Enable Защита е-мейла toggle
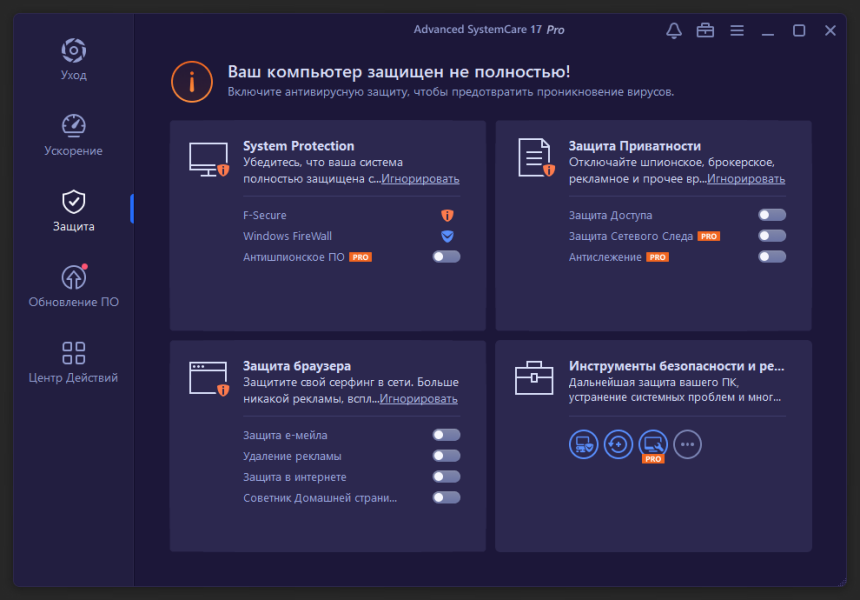860x600 pixels. coord(446,435)
